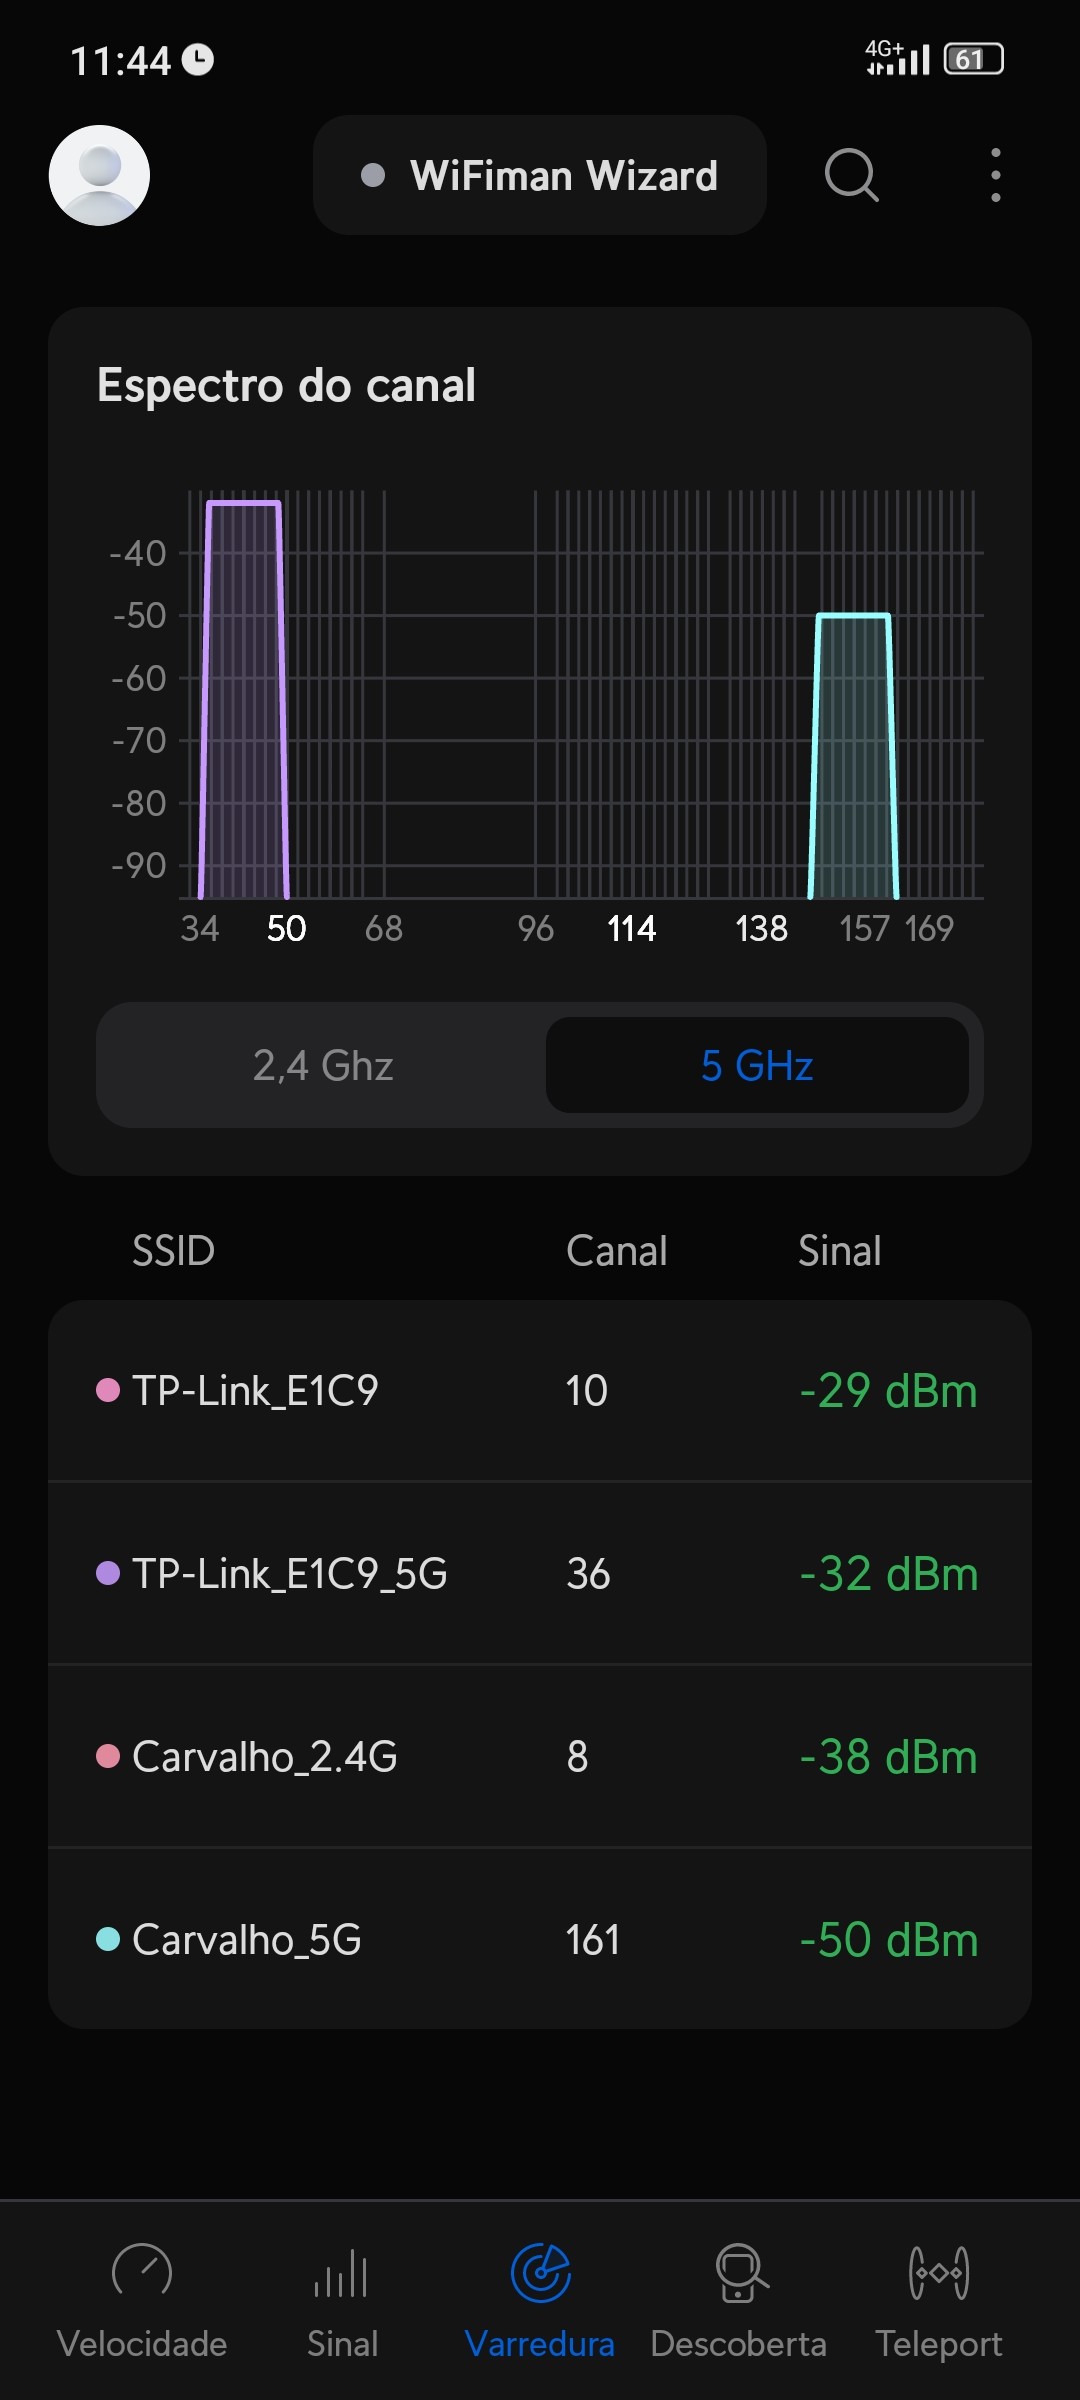Screen dimensions: 1080x2400
Task: Open the profile avatar icon
Action: coord(99,175)
